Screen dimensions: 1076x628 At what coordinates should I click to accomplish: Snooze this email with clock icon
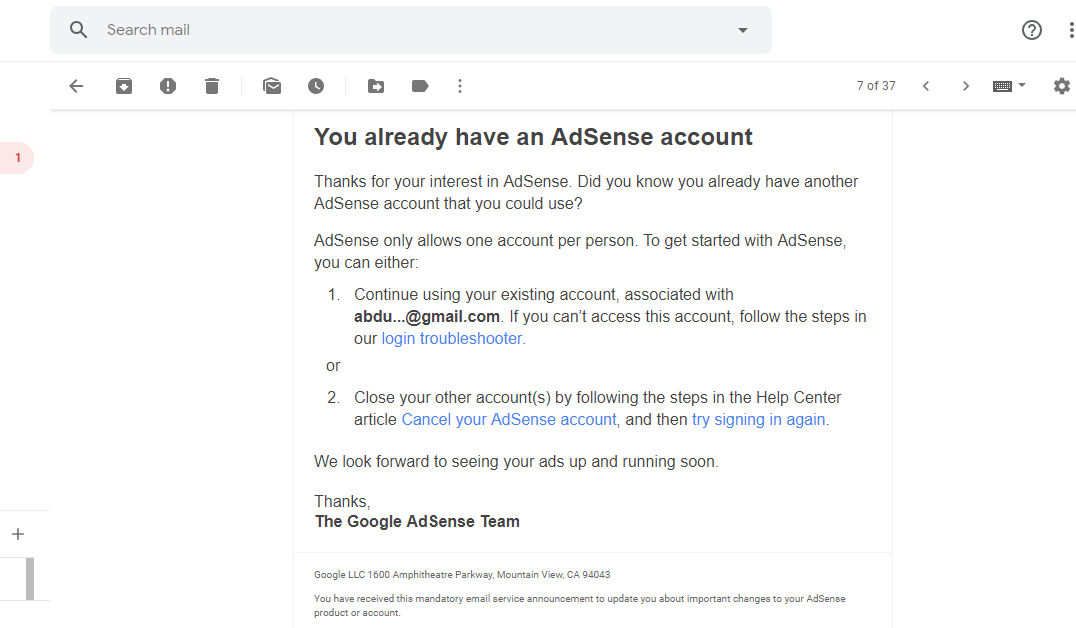(x=316, y=86)
